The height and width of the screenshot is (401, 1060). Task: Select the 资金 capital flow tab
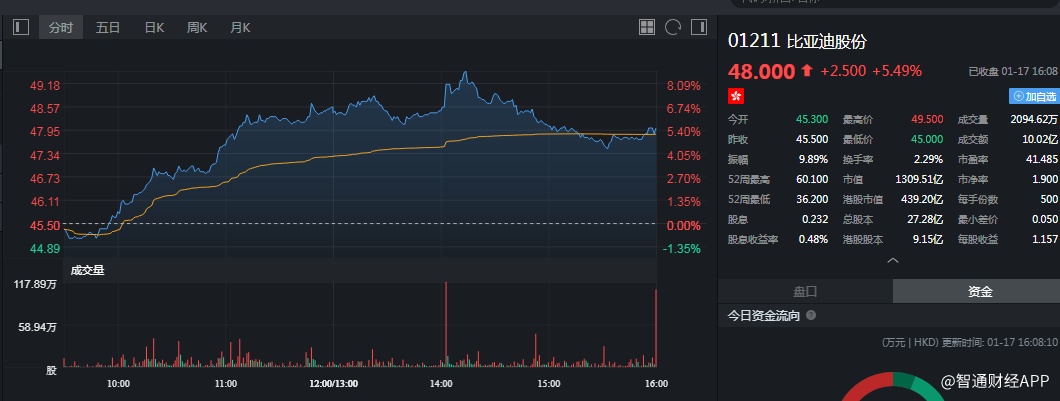tap(979, 291)
